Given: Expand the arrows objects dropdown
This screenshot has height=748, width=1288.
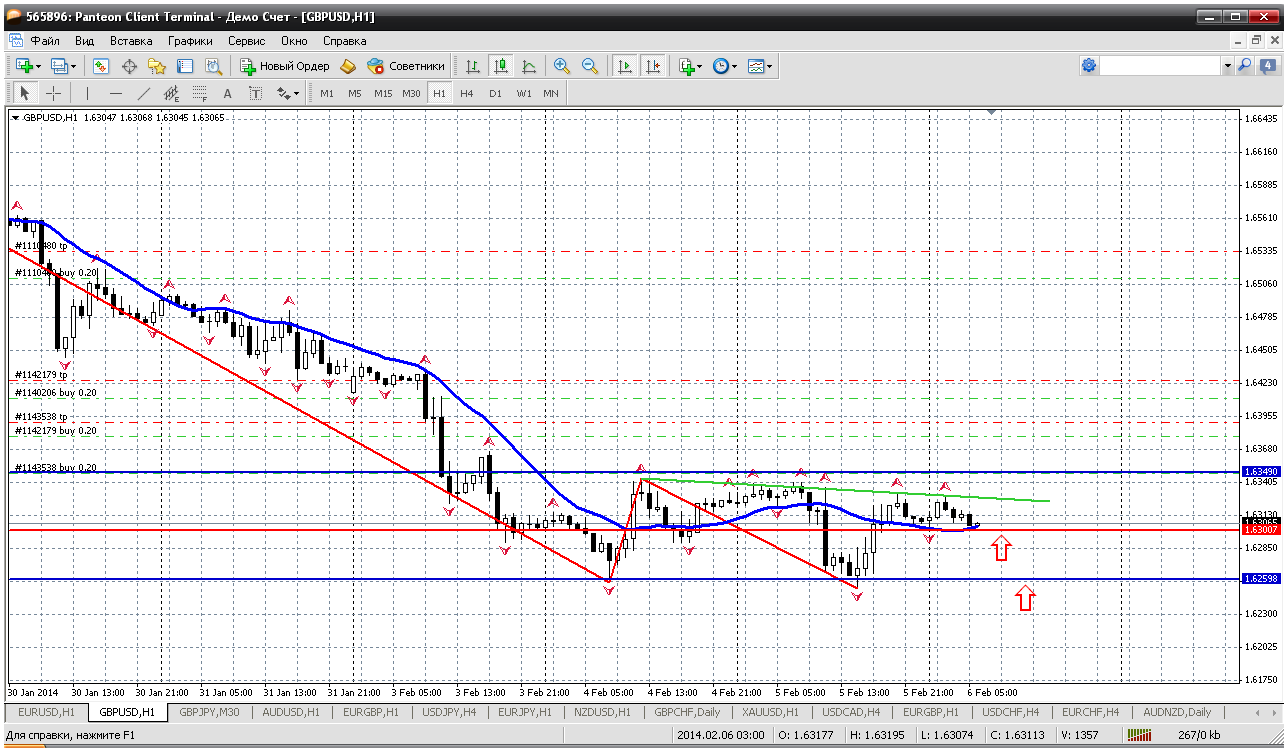Looking at the screenshot, I should pos(296,93).
